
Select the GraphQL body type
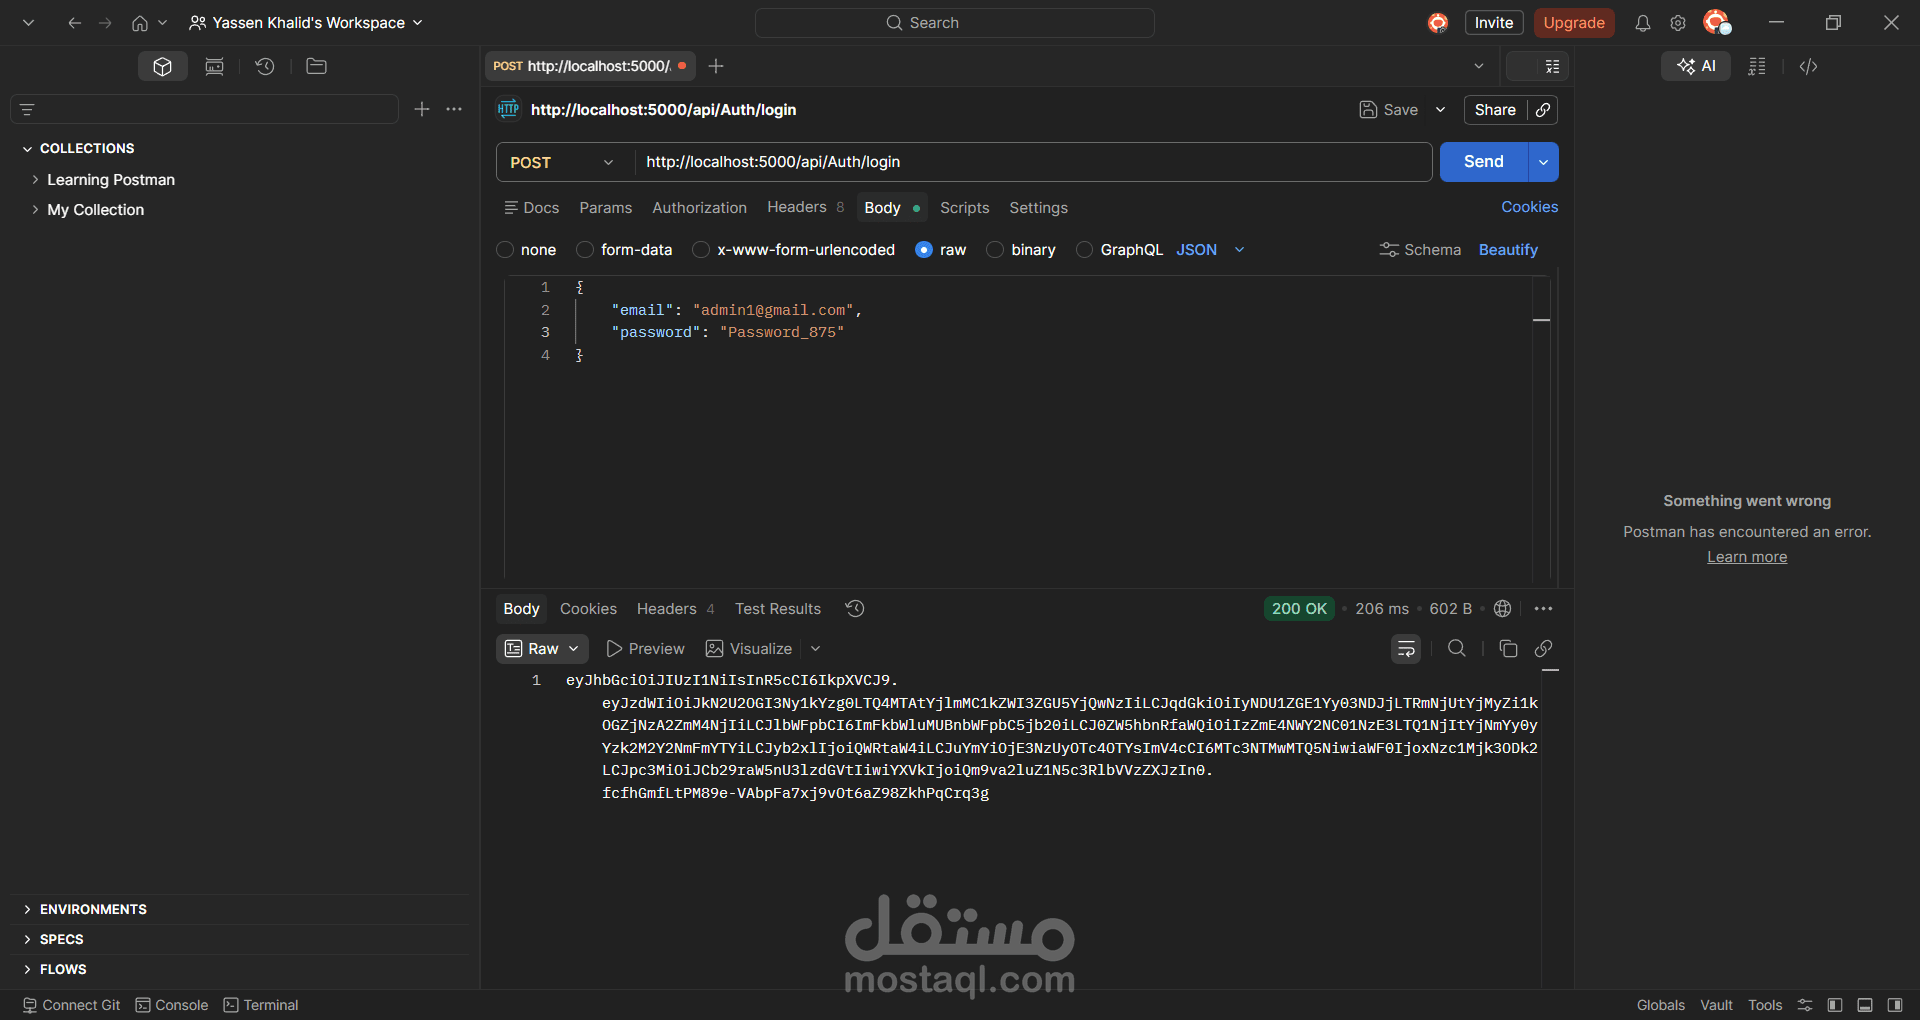[1084, 250]
